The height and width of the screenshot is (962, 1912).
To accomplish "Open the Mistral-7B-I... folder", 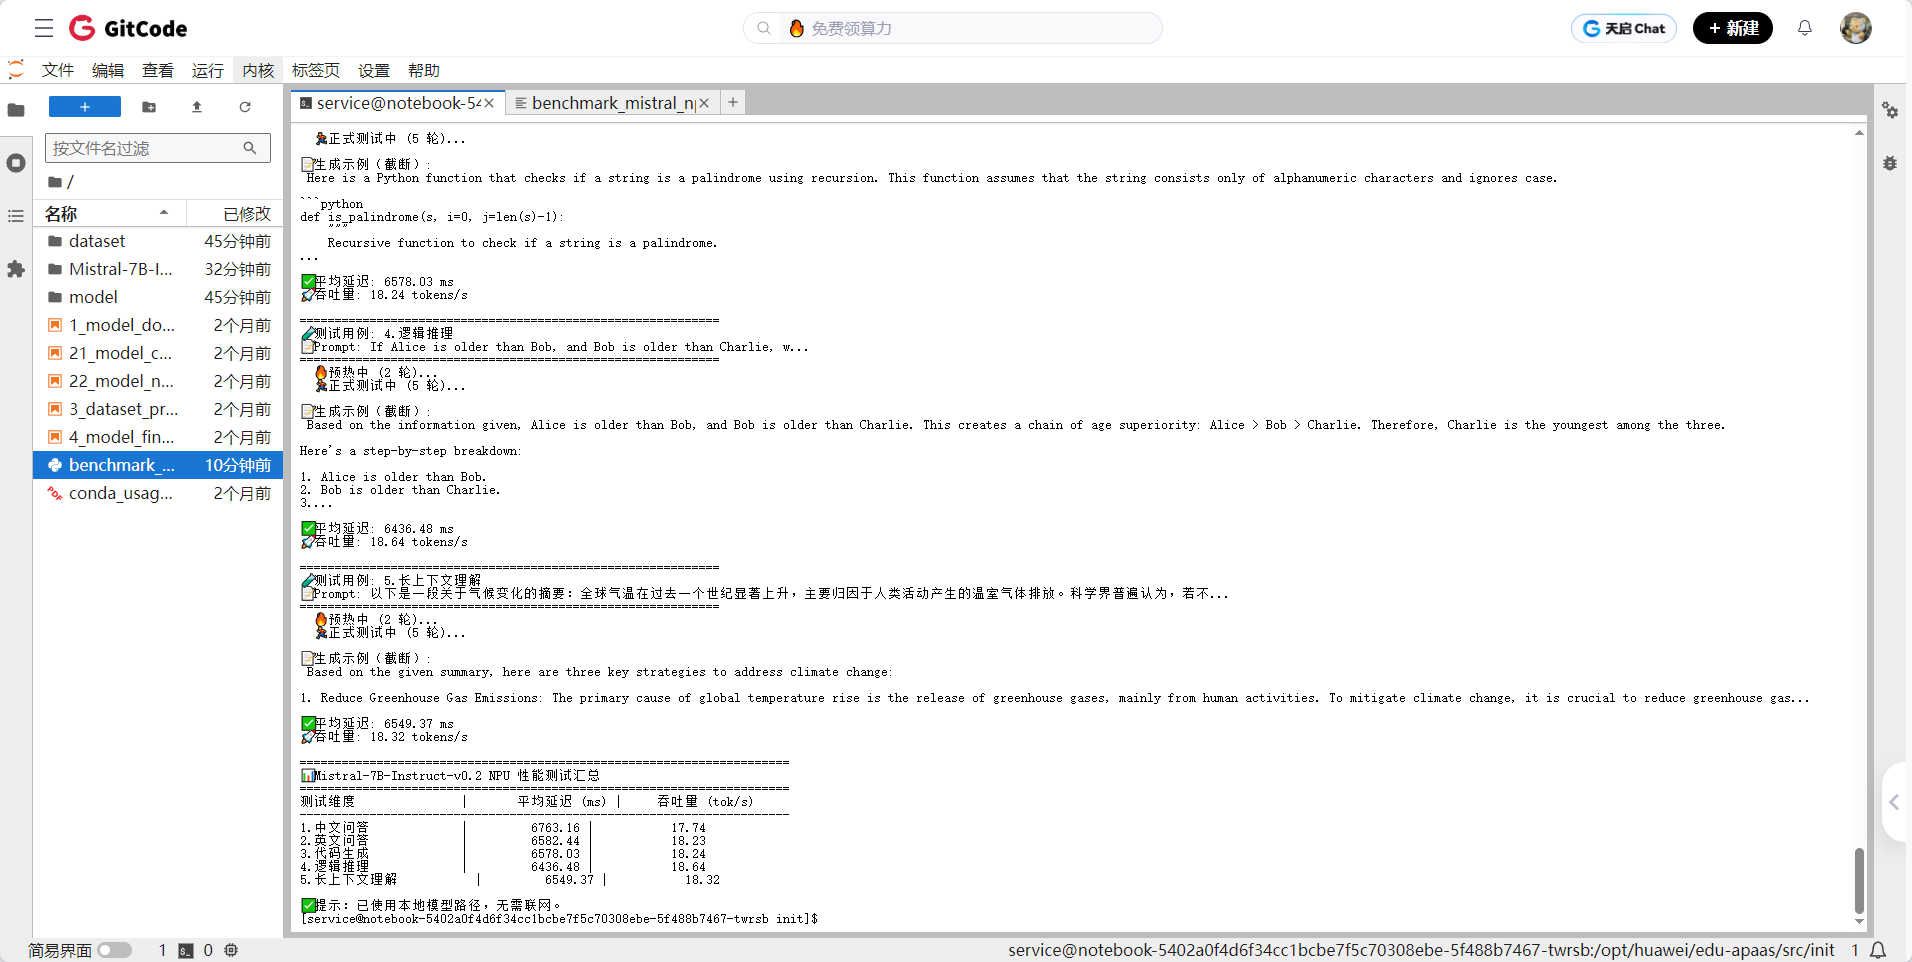I will (158, 269).
